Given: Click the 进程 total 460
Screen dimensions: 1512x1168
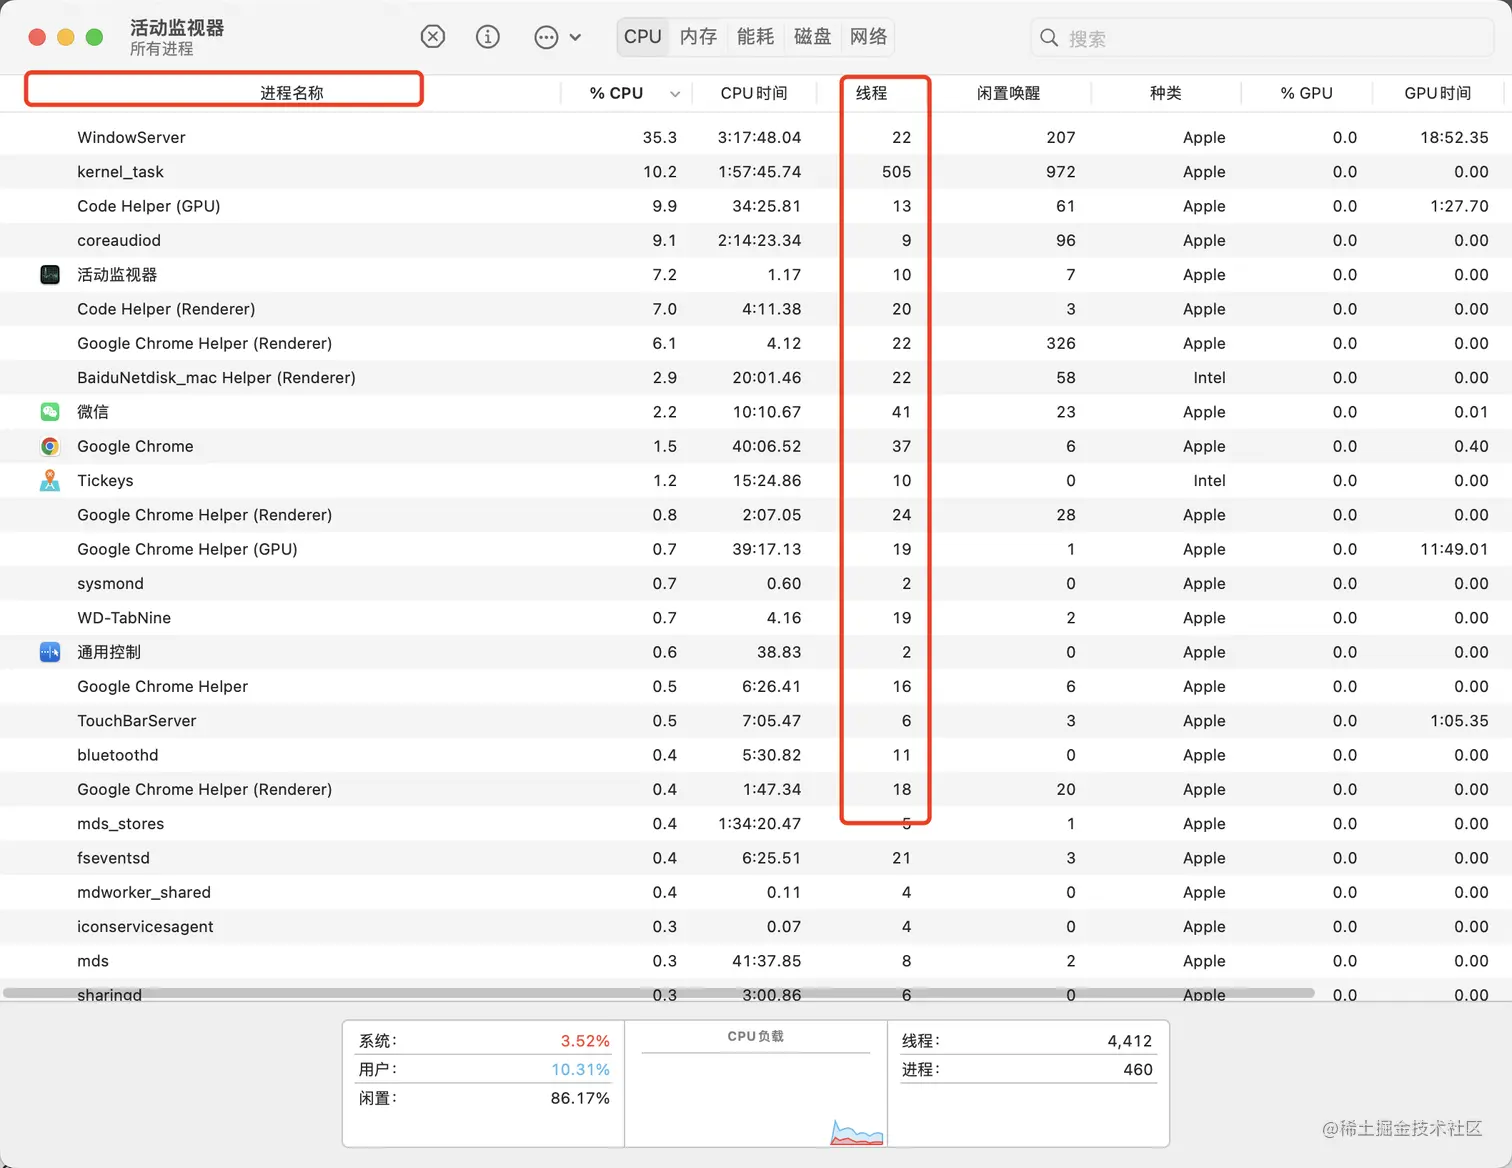Looking at the screenshot, I should tap(1138, 1069).
